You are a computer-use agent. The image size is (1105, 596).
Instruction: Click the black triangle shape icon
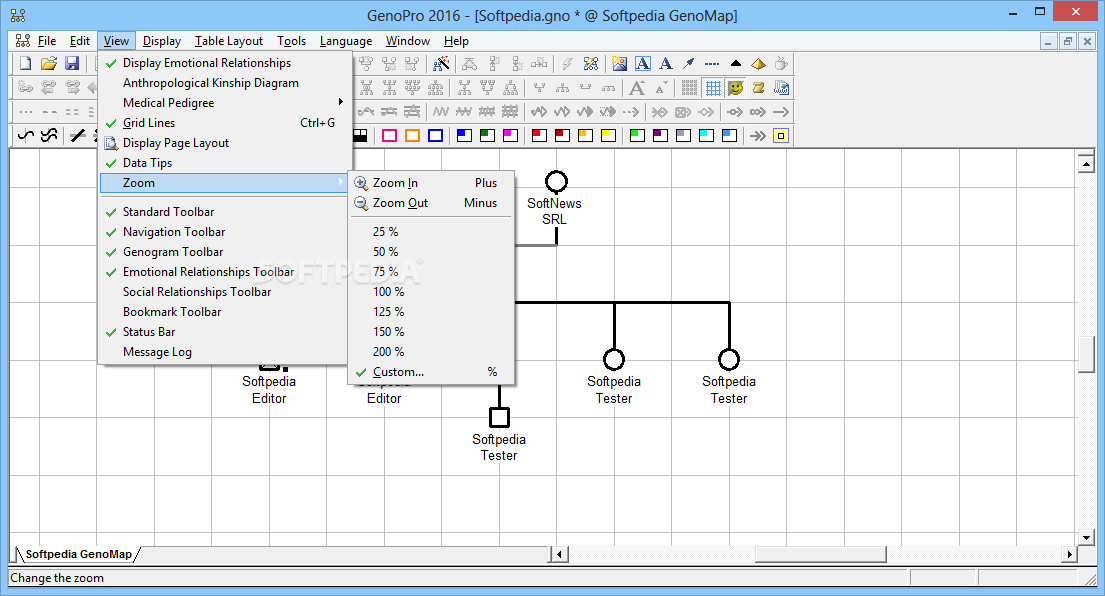pyautogui.click(x=736, y=64)
